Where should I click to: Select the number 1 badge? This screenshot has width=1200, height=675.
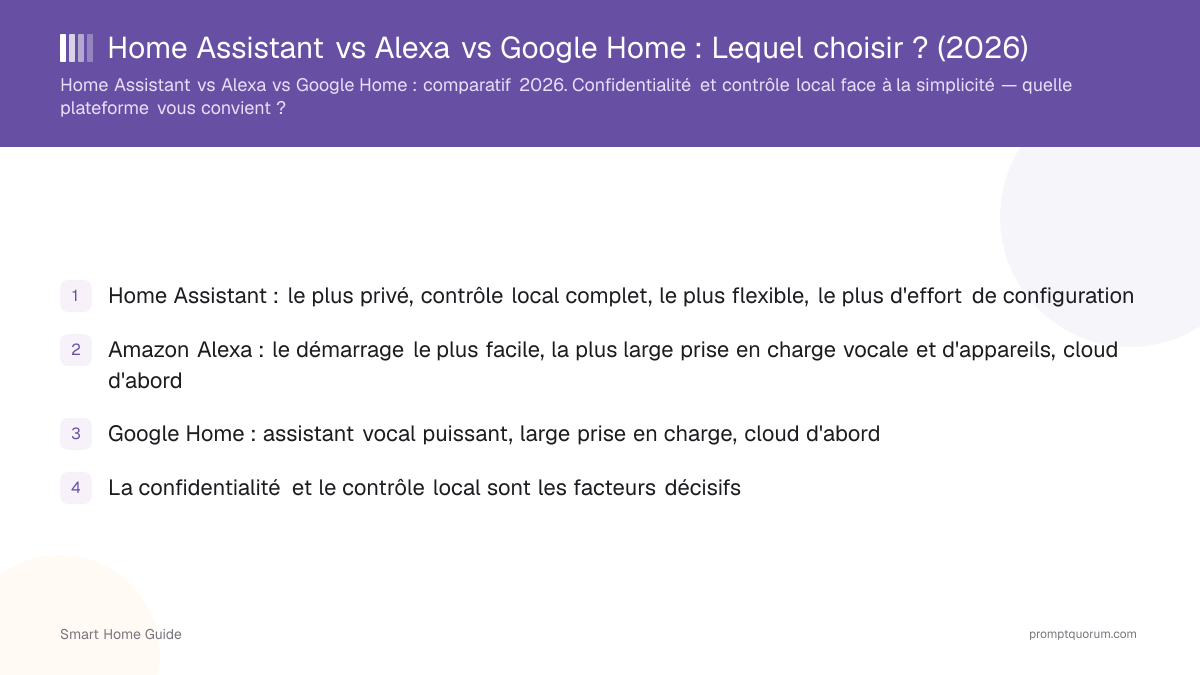click(x=76, y=296)
